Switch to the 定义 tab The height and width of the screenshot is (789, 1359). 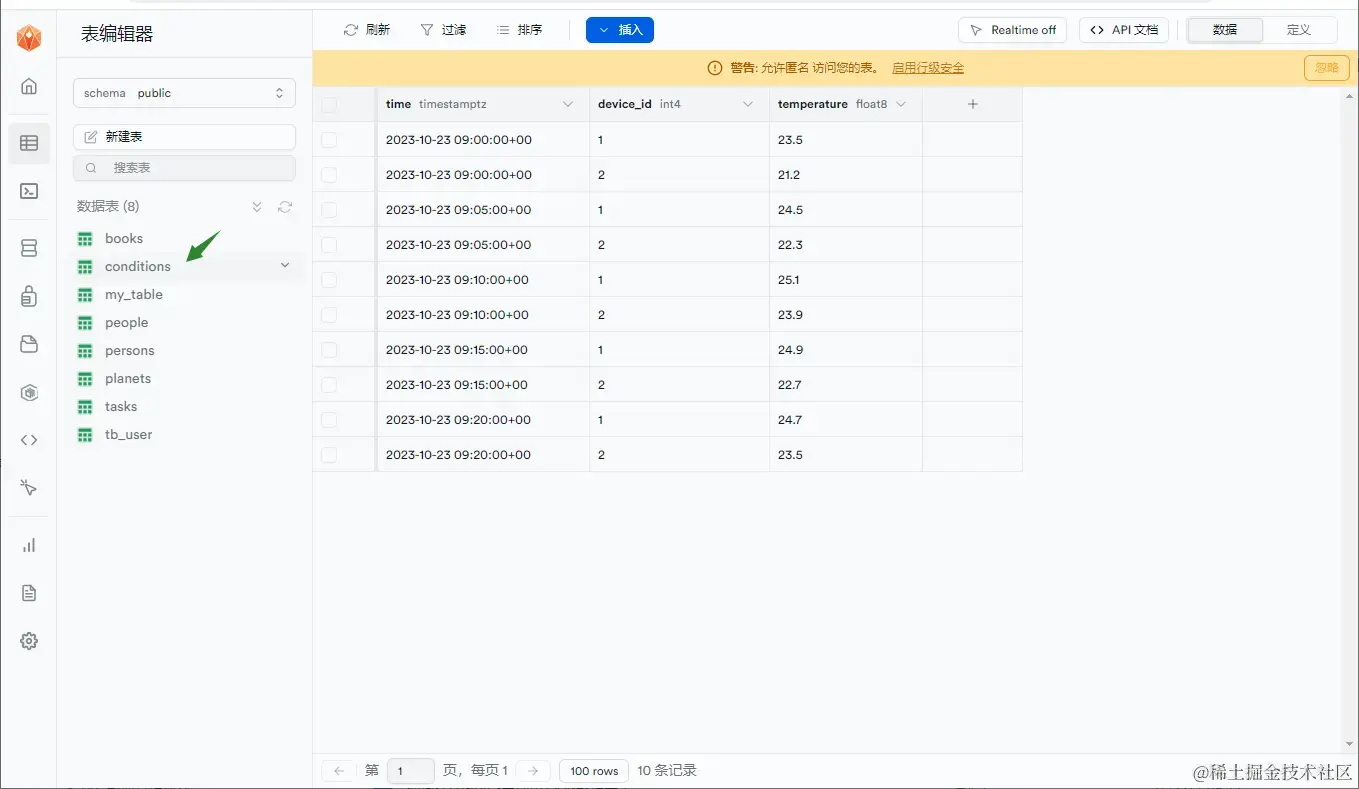1299,30
